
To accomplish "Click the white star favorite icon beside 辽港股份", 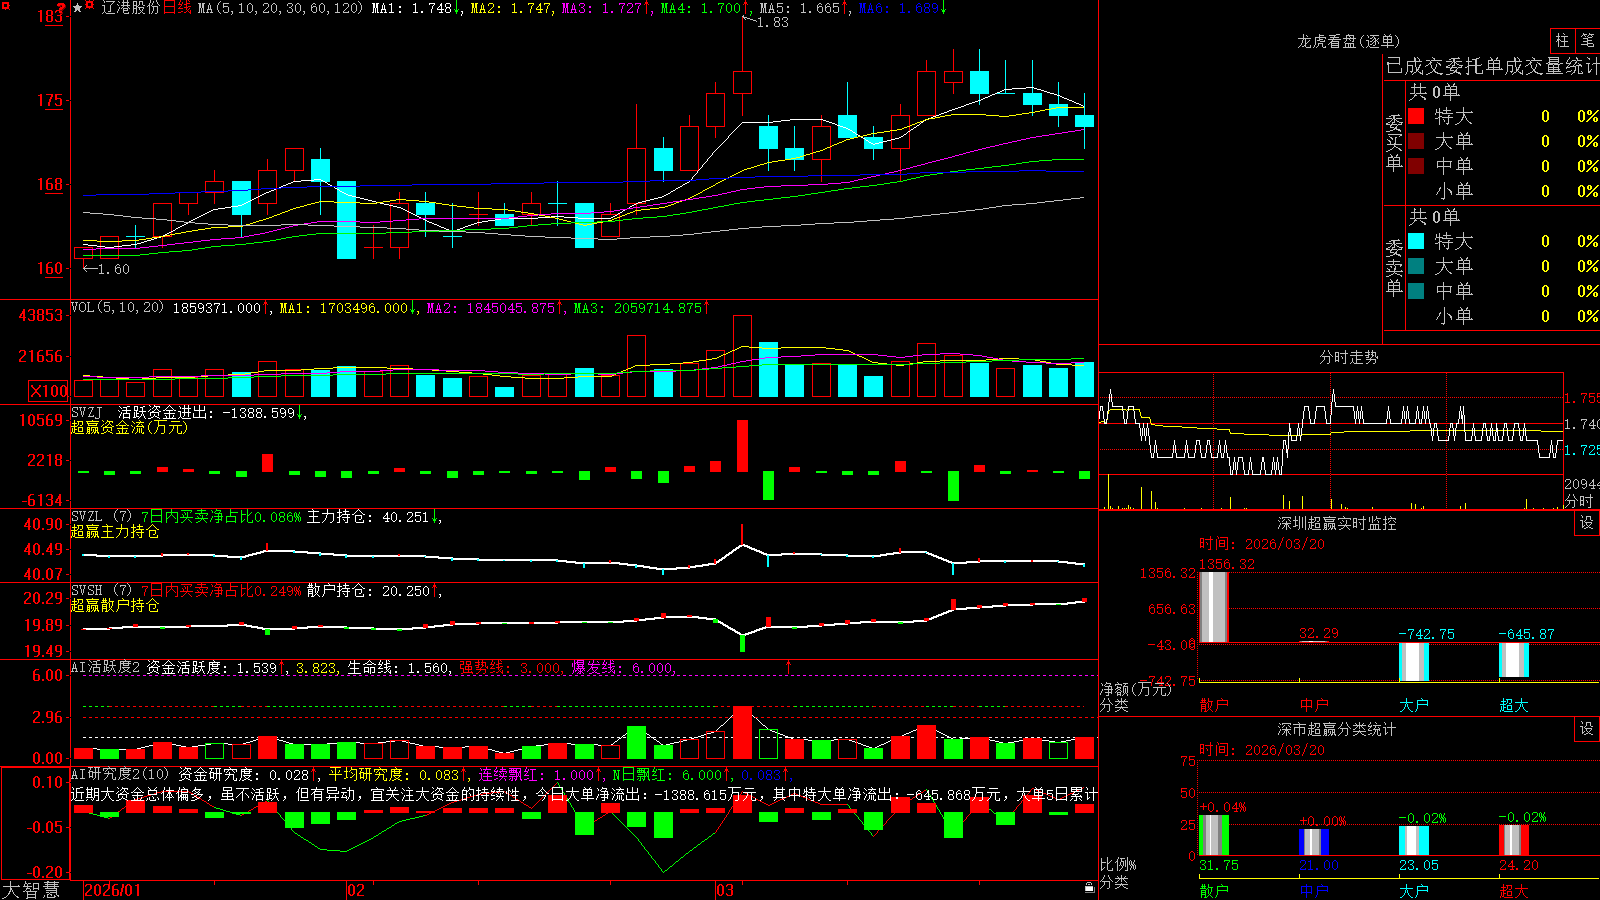I will click(78, 8).
